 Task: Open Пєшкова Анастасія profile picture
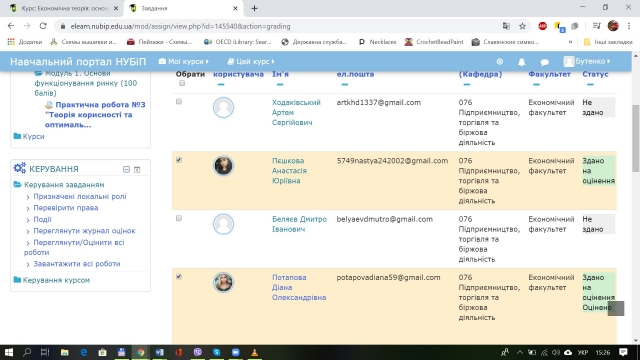[223, 166]
